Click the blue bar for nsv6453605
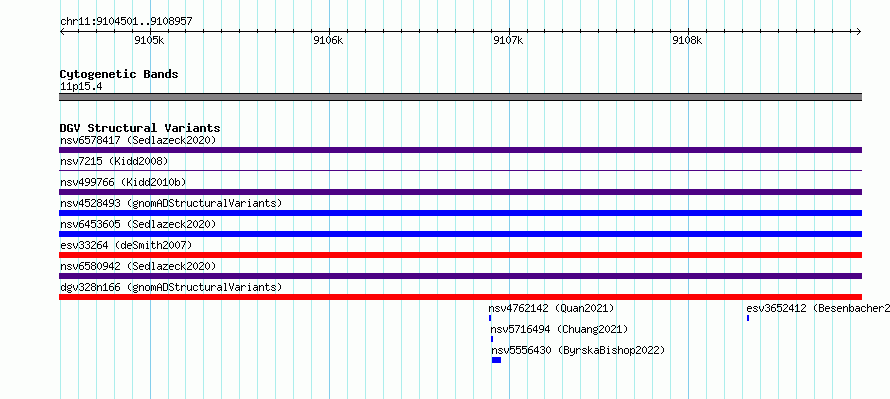Image resolution: width=890 pixels, height=399 pixels. click(460, 234)
